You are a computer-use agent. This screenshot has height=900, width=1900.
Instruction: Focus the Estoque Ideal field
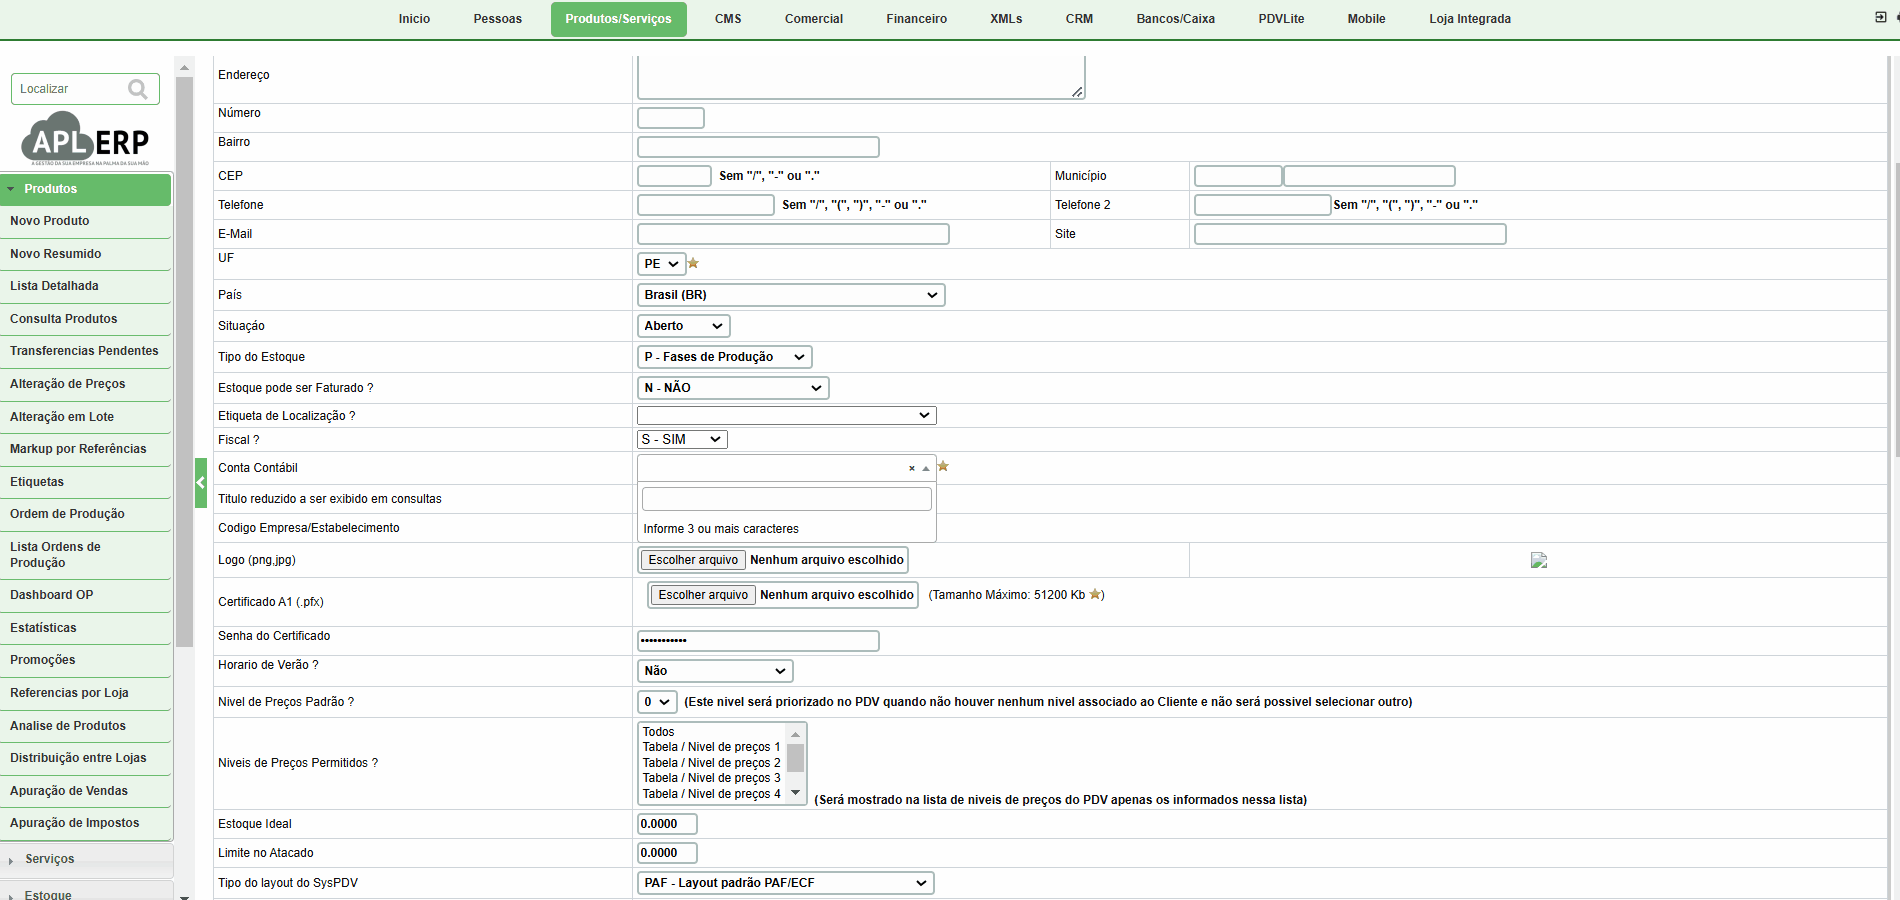[667, 824]
